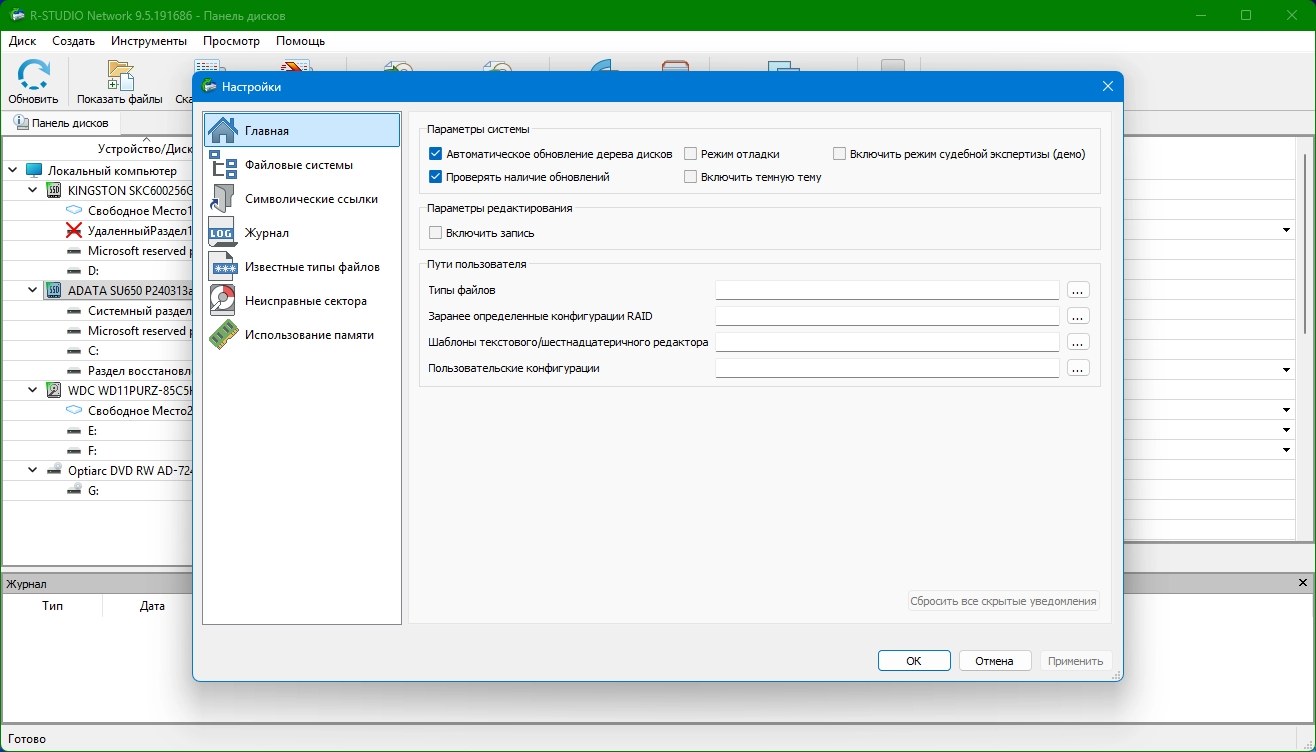Toggle the Включить запись checkbox
The width and height of the screenshot is (1316, 752).
pyautogui.click(x=435, y=233)
